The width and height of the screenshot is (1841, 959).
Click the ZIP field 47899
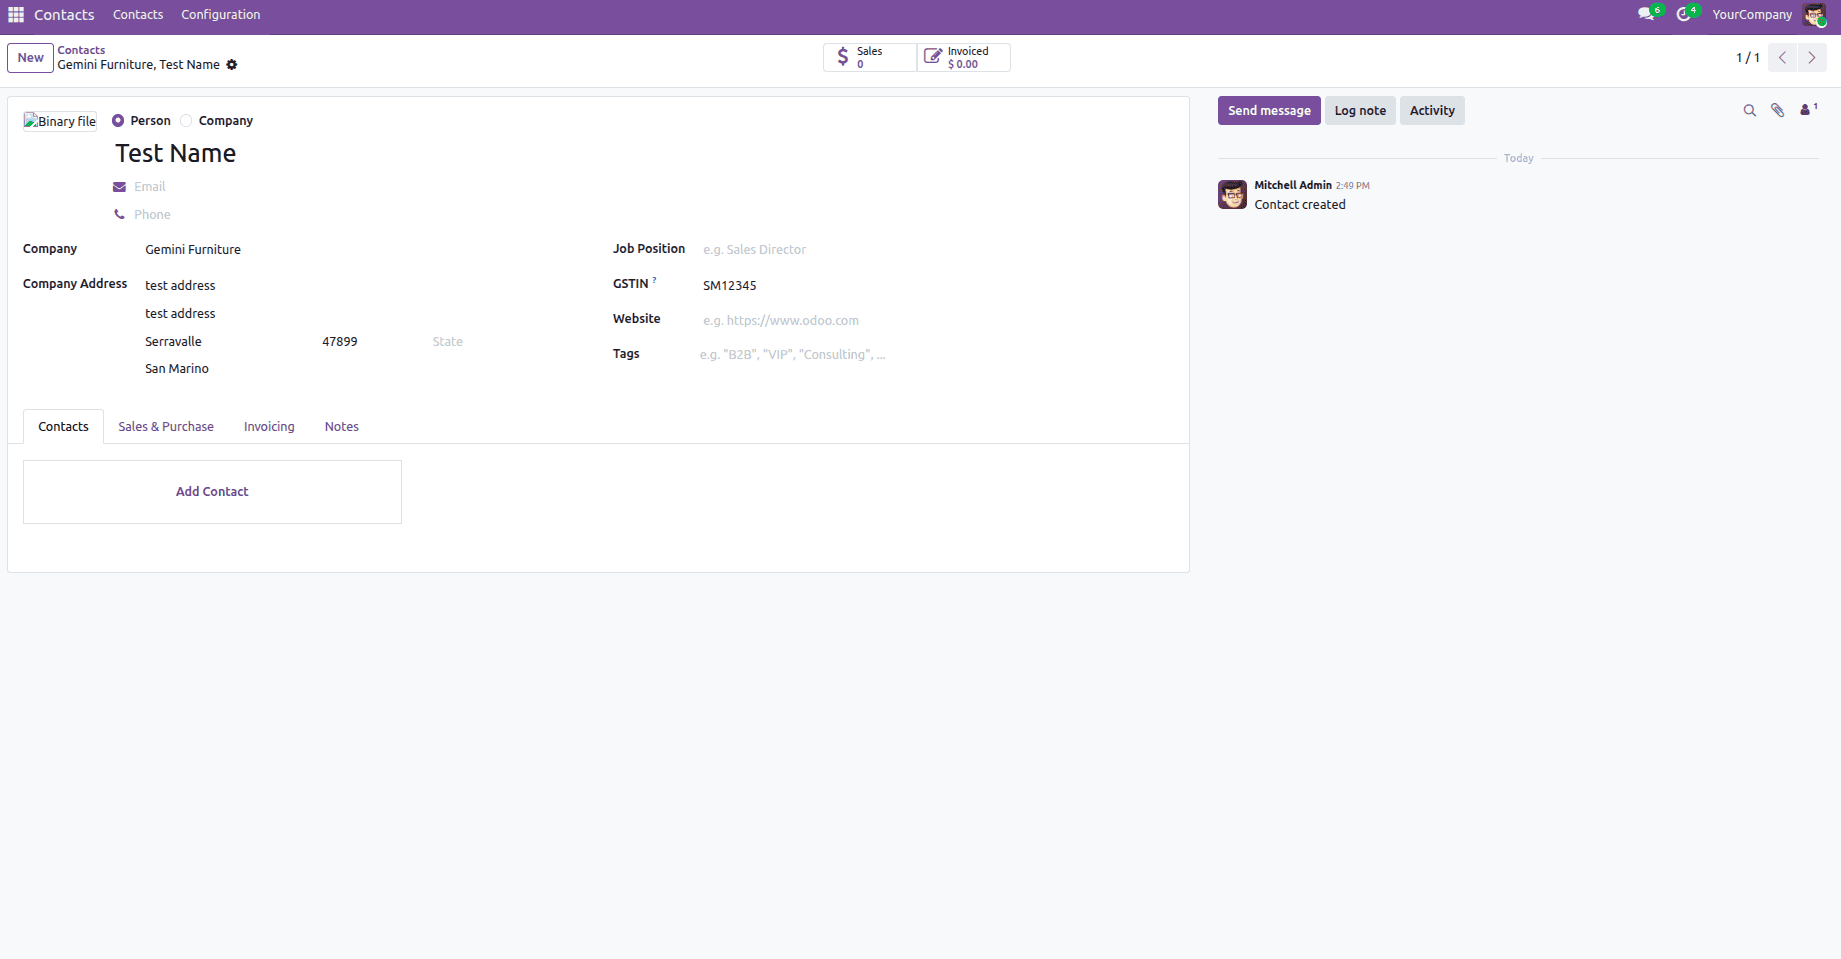click(372, 342)
